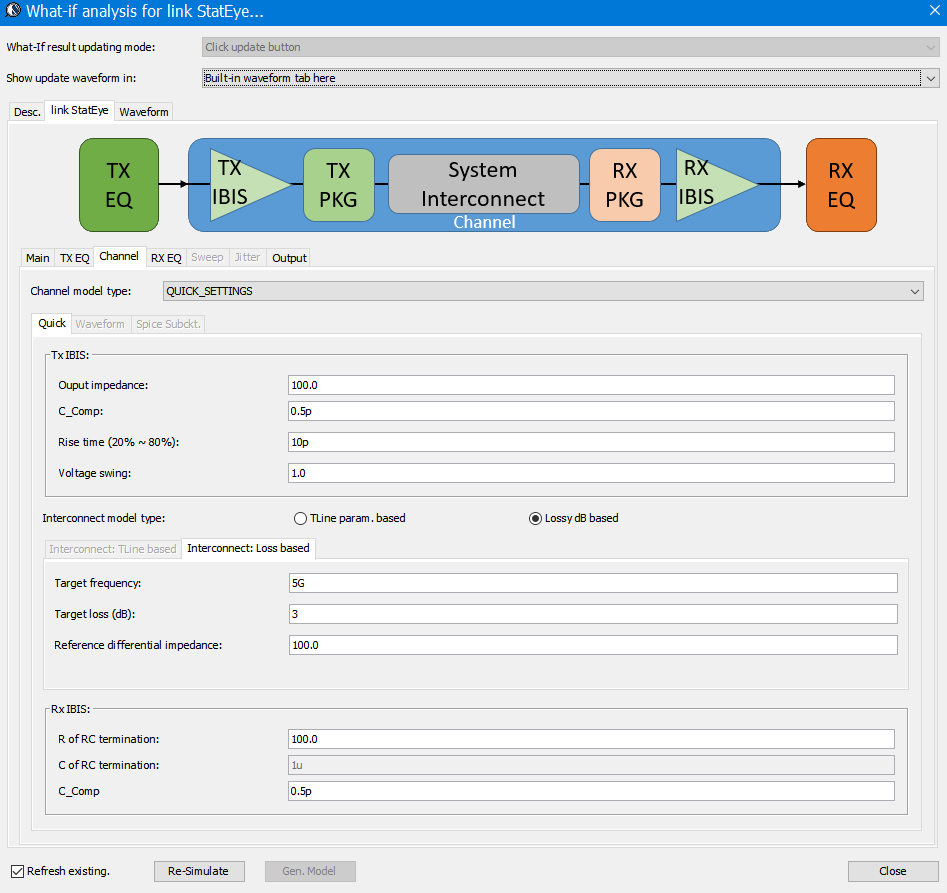Click the green TX EQ block
Viewport: 947px width, 893px height.
[x=119, y=185]
